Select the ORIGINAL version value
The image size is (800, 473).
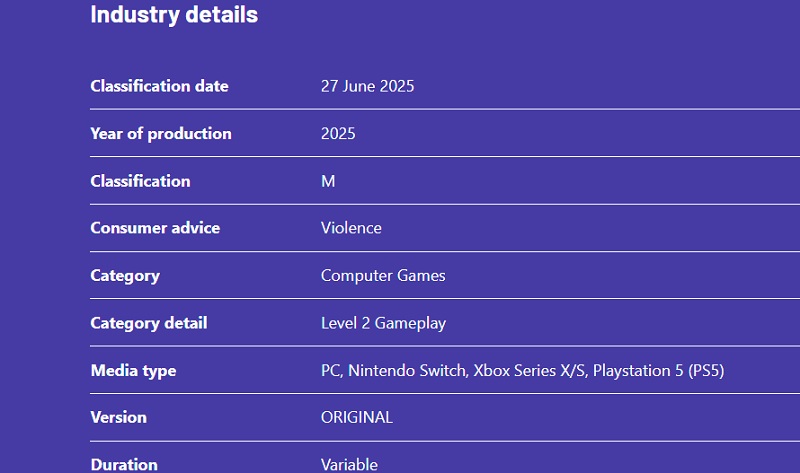tap(357, 418)
